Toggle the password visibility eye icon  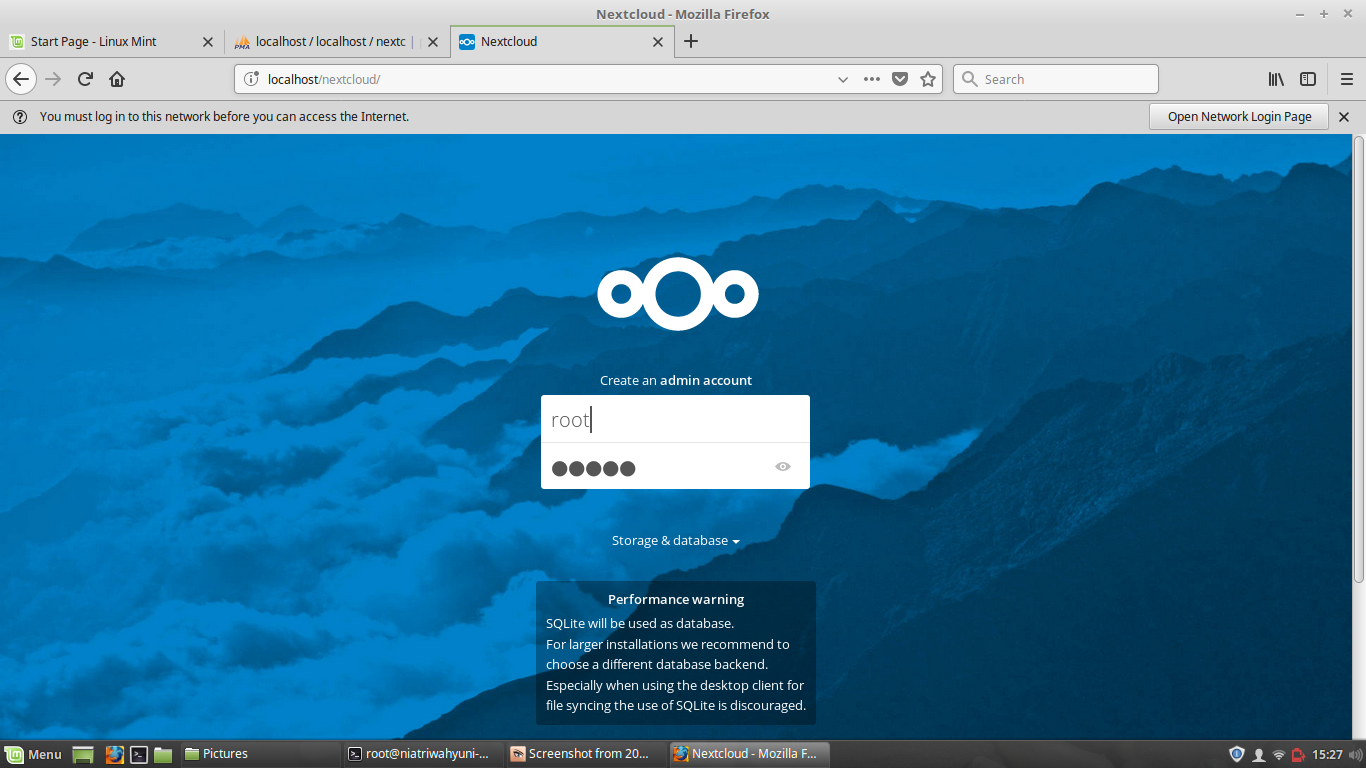(783, 466)
